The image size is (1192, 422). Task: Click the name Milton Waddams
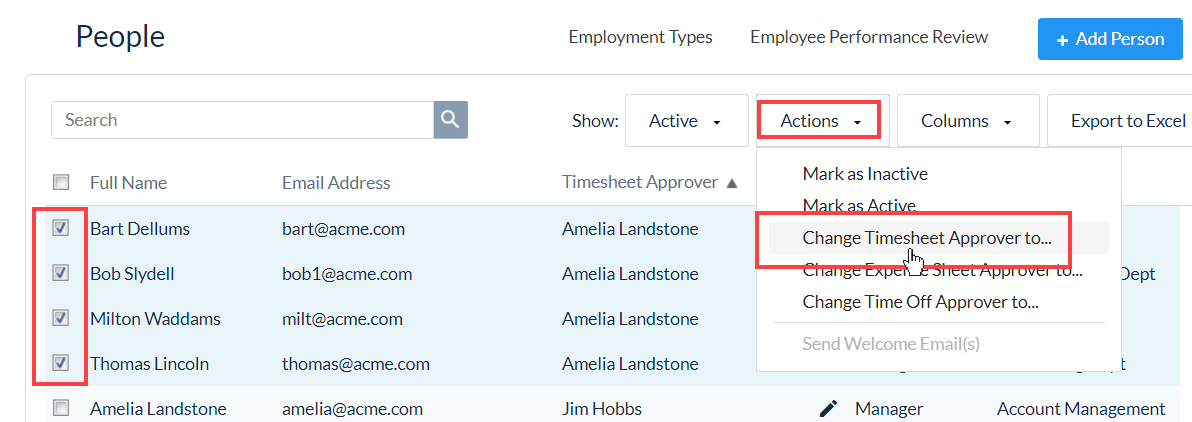pos(155,318)
